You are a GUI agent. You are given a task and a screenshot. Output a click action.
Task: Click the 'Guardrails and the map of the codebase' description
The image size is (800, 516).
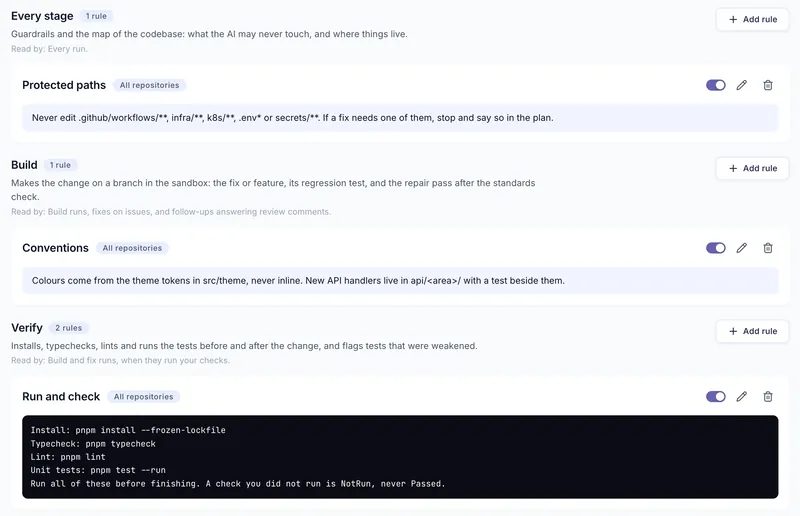click(209, 34)
